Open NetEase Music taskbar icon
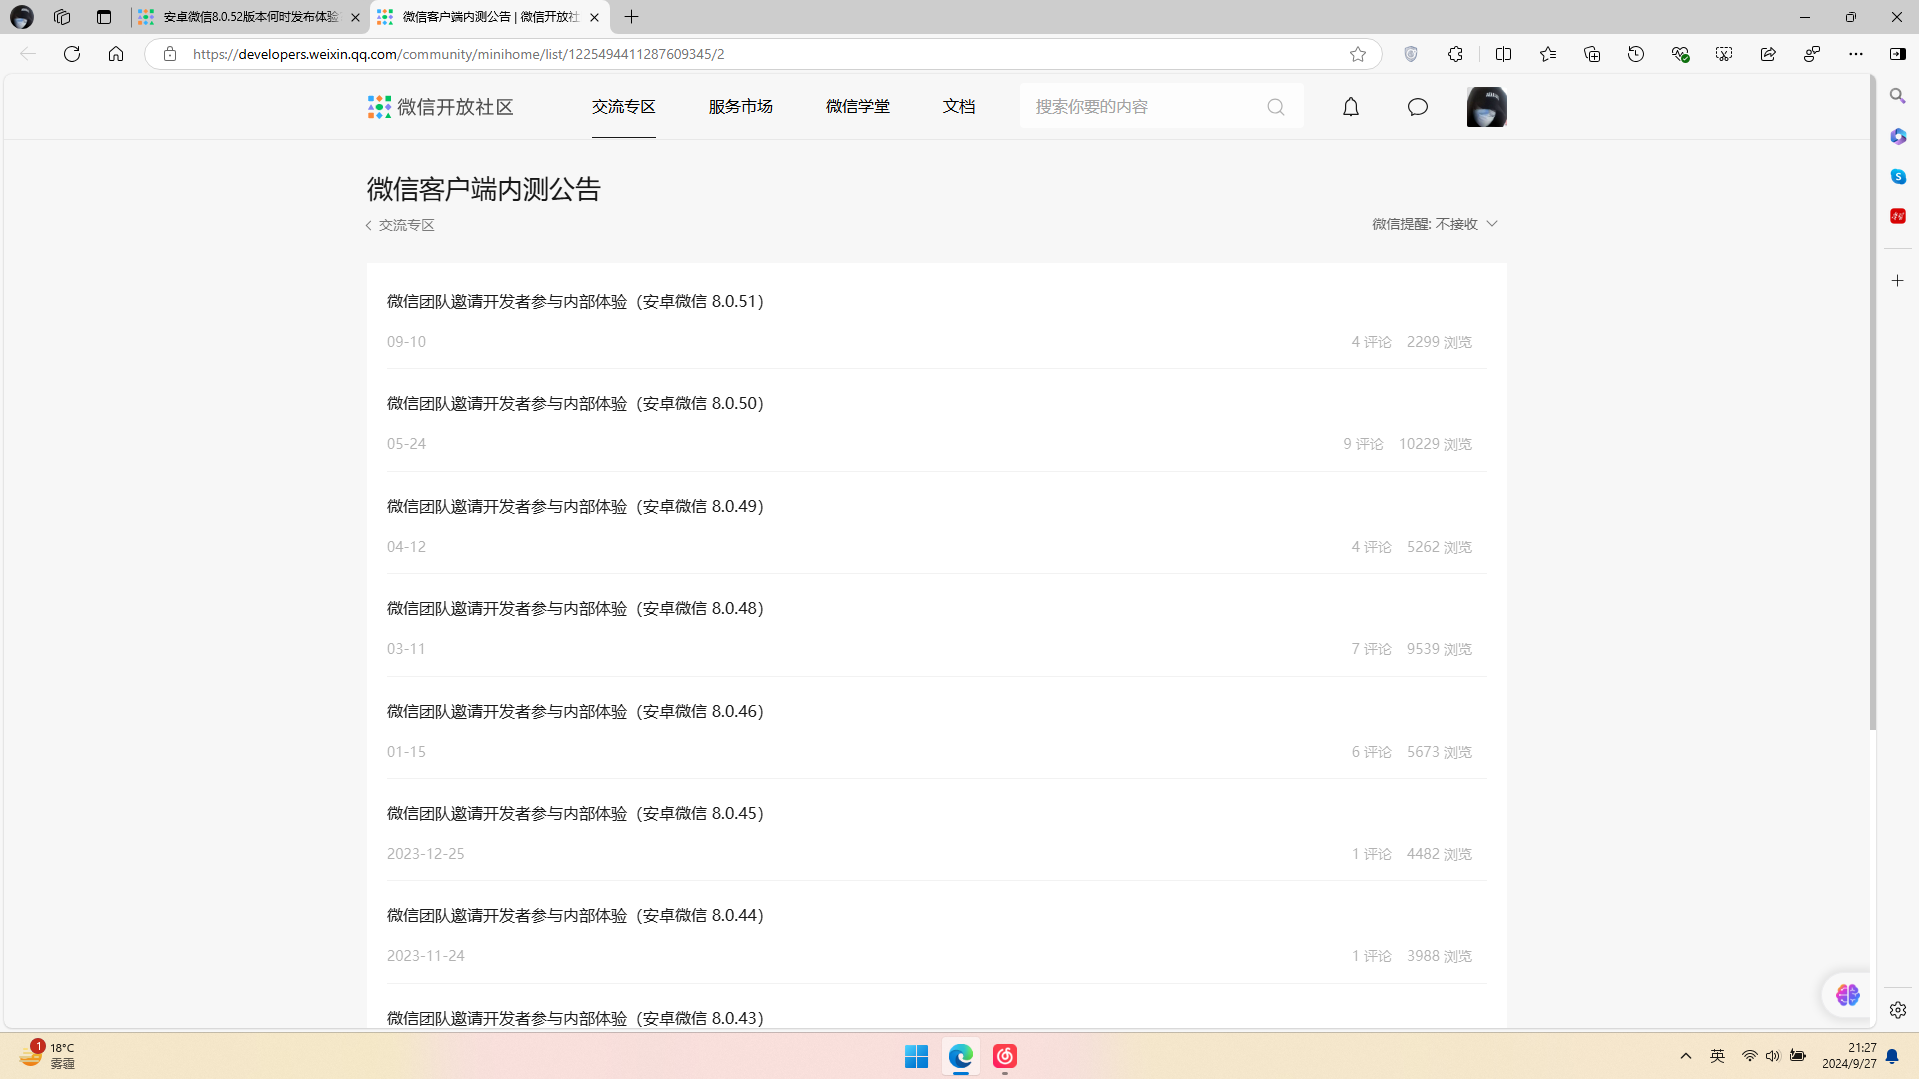The height and width of the screenshot is (1079, 1919). [1005, 1056]
